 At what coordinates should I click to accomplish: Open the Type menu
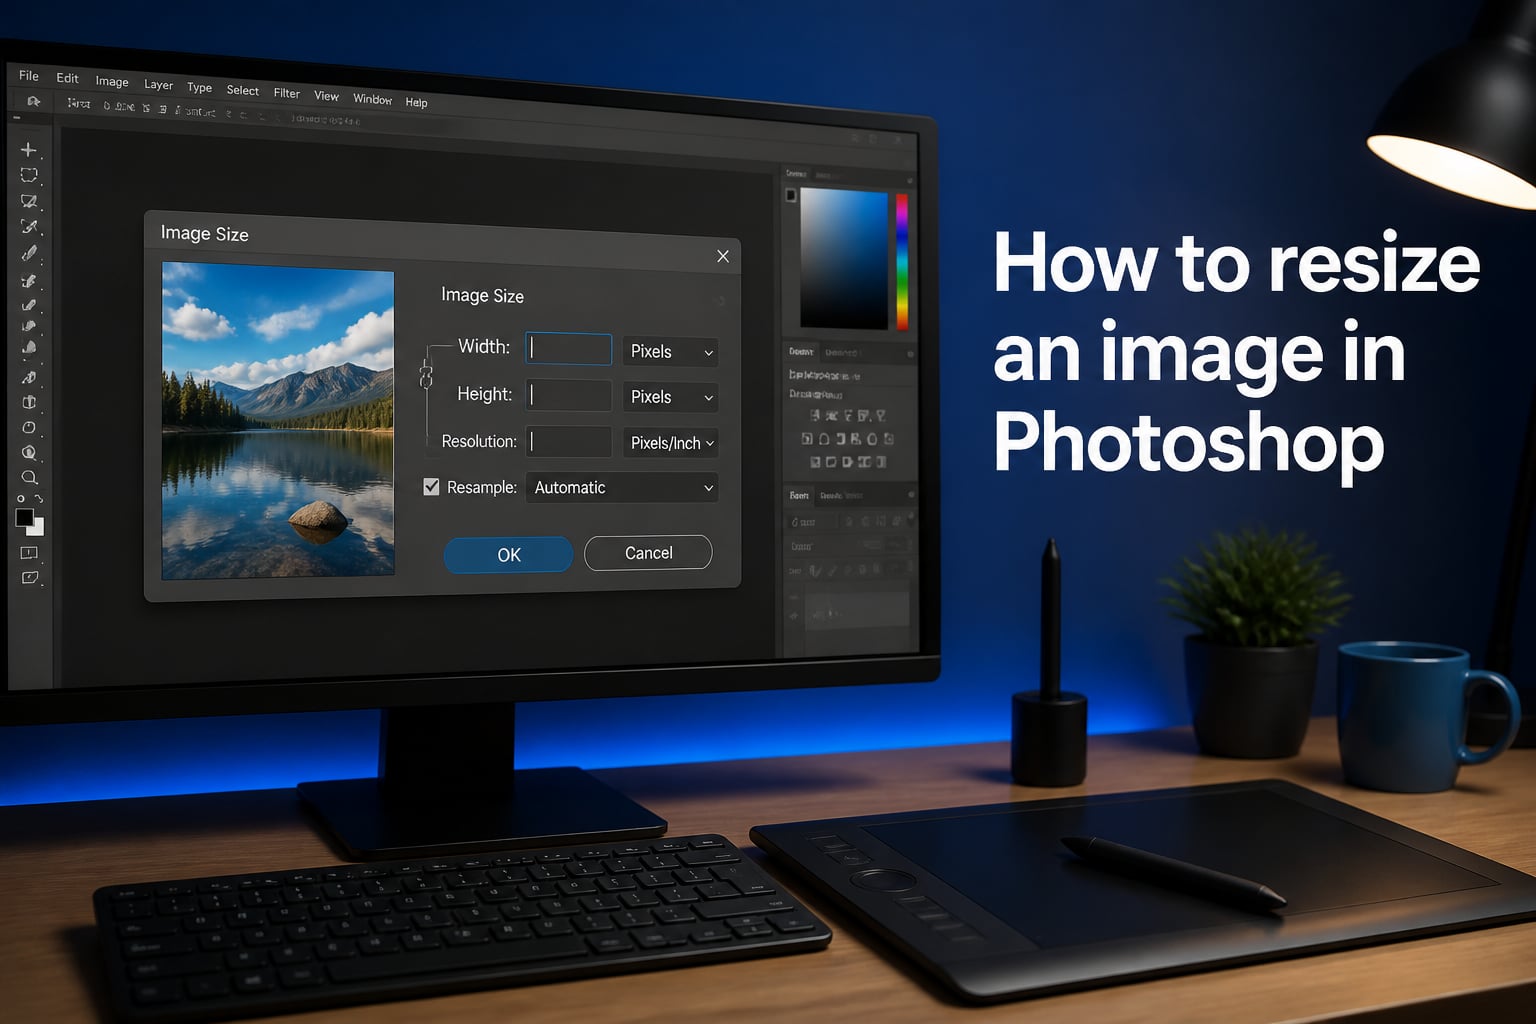(x=200, y=87)
